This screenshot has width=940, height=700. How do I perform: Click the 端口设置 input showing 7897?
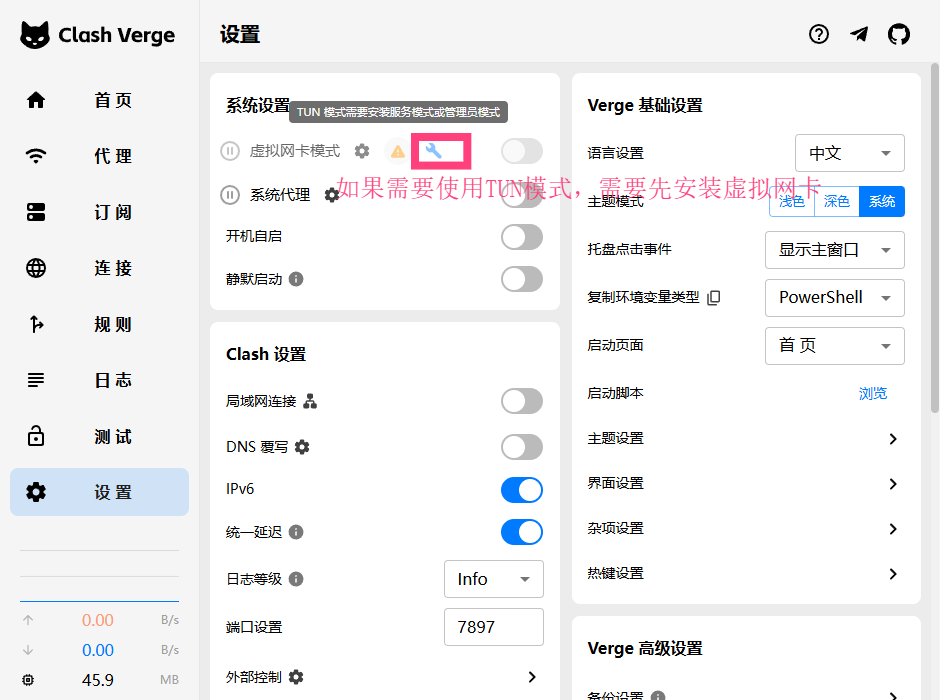tap(493, 627)
